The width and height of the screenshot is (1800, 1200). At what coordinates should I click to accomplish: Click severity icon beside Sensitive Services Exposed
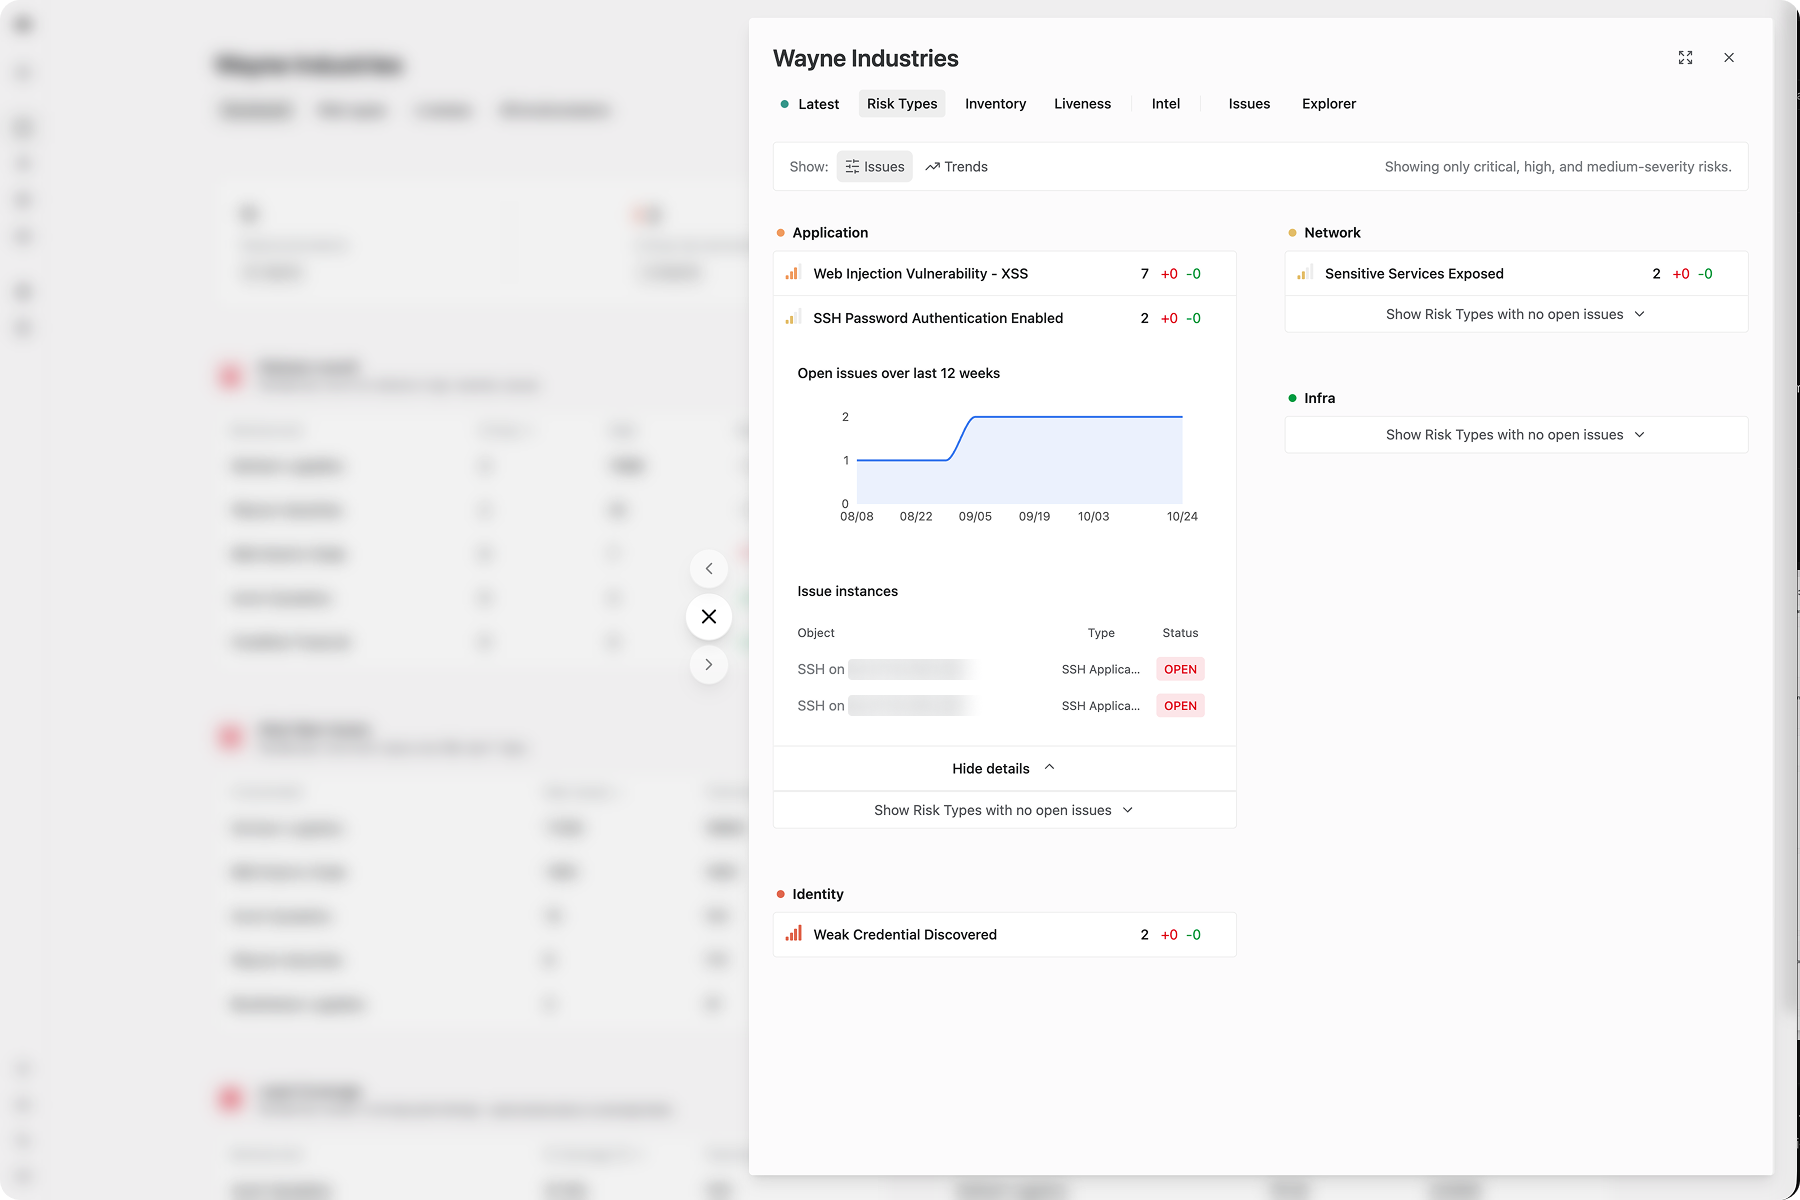(1304, 273)
